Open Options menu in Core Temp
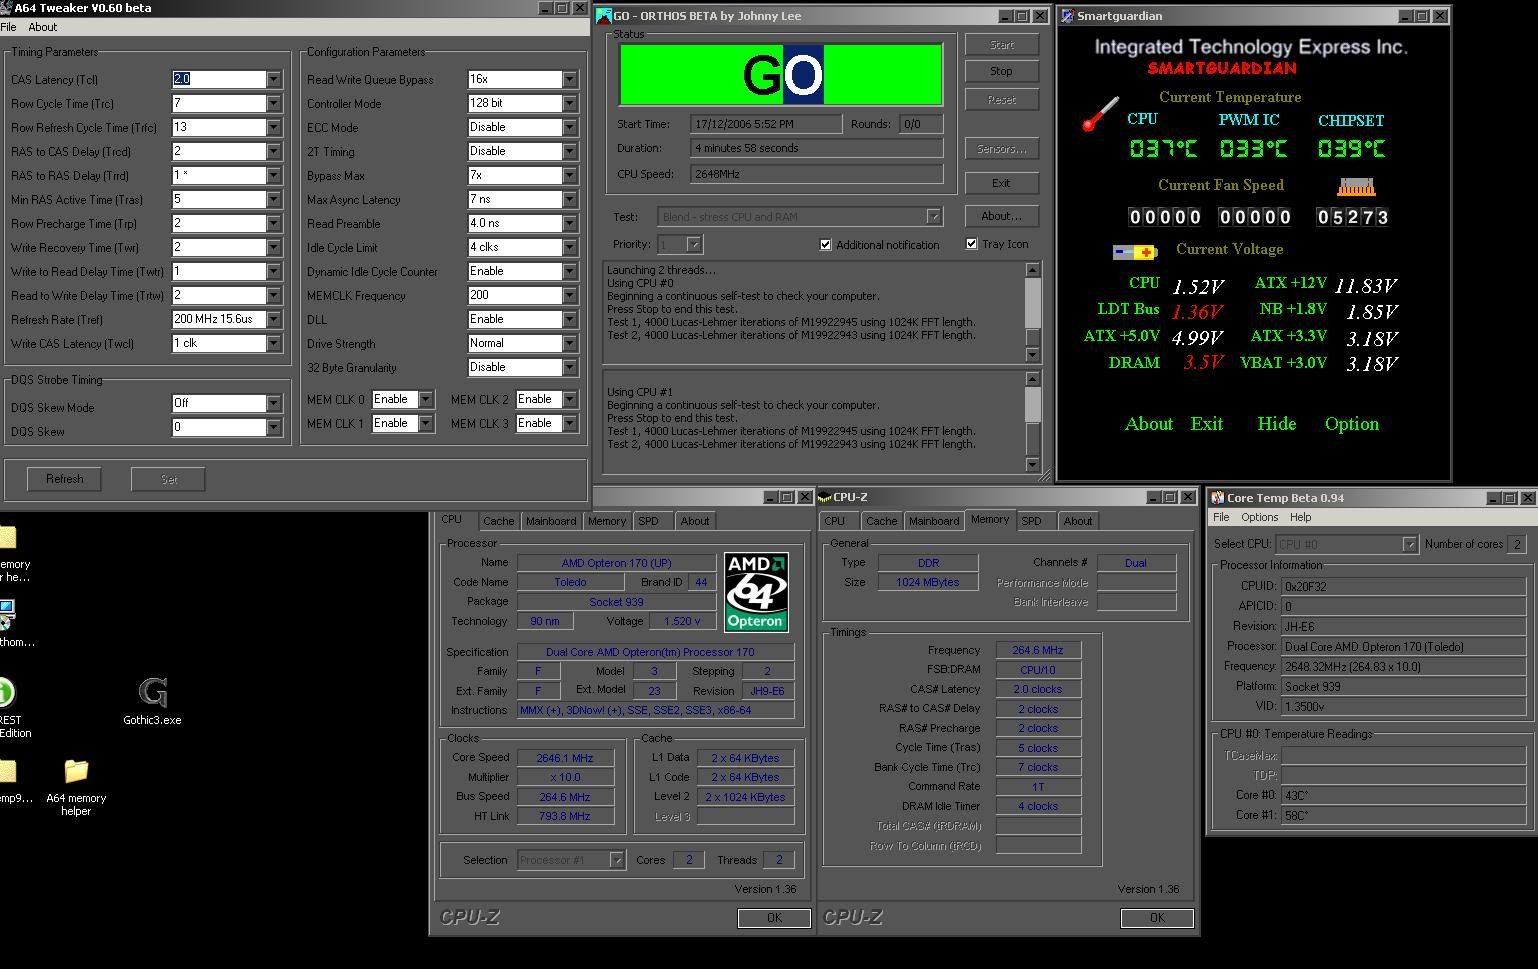The height and width of the screenshot is (969, 1538). point(1259,517)
